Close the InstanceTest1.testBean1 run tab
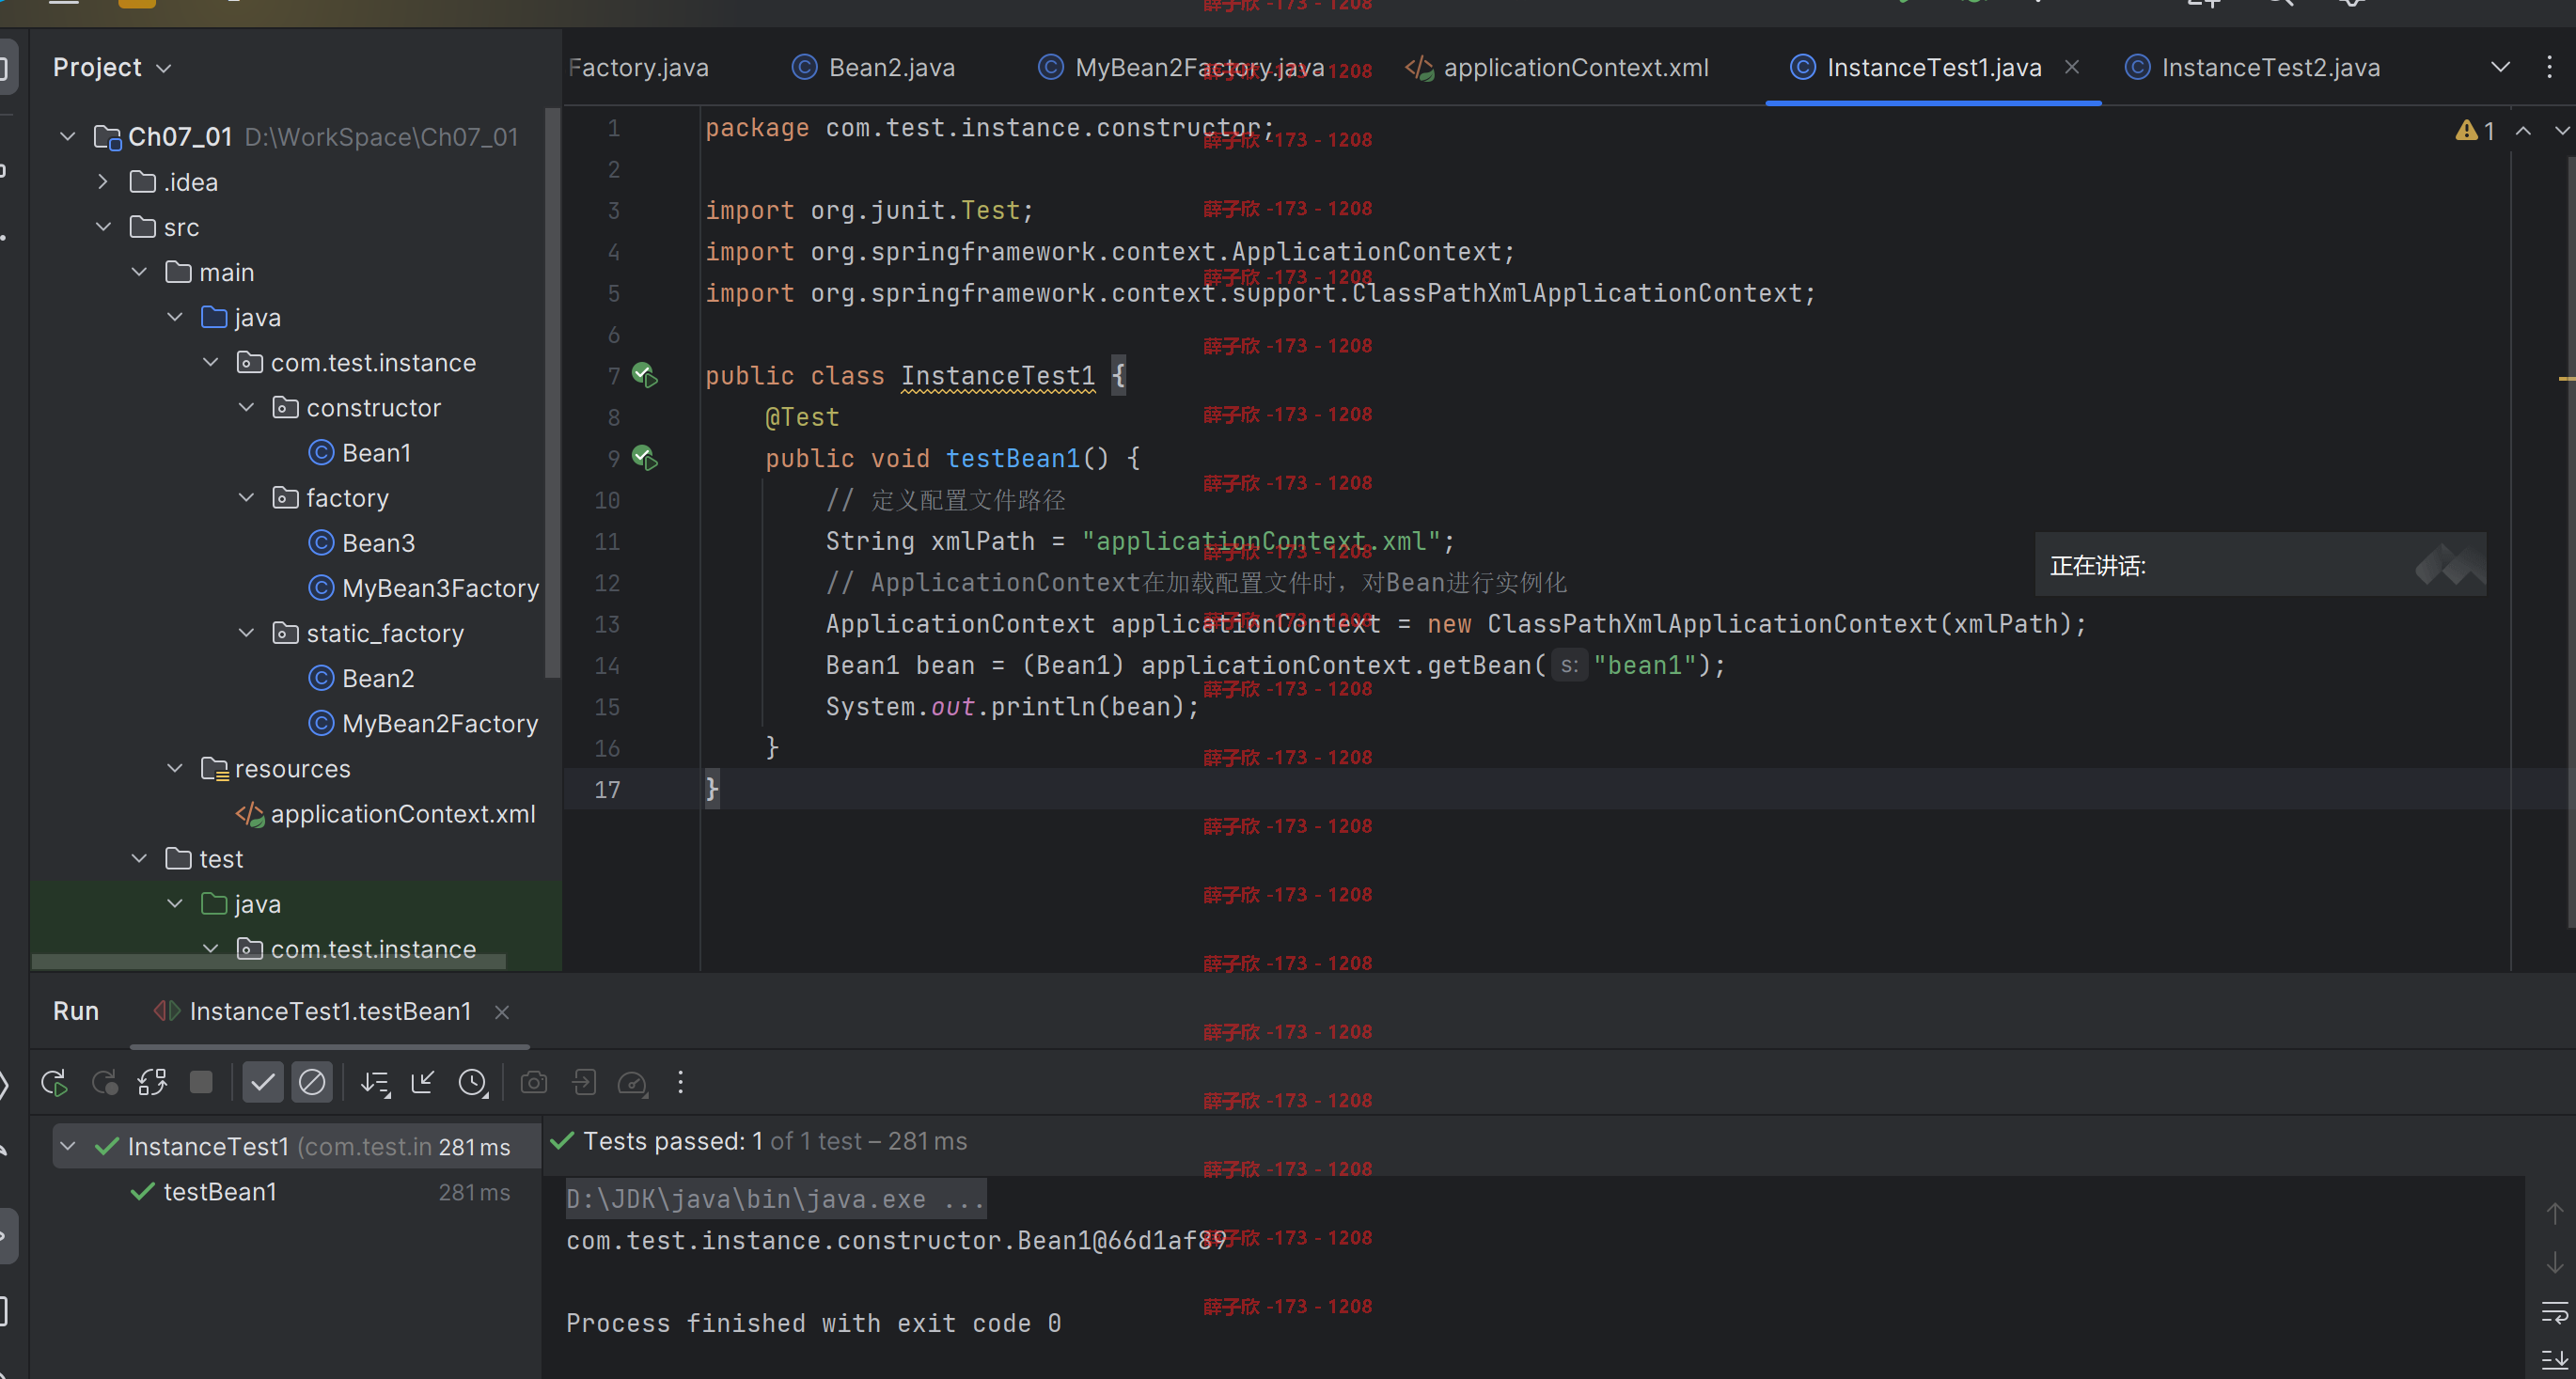 (x=502, y=1012)
